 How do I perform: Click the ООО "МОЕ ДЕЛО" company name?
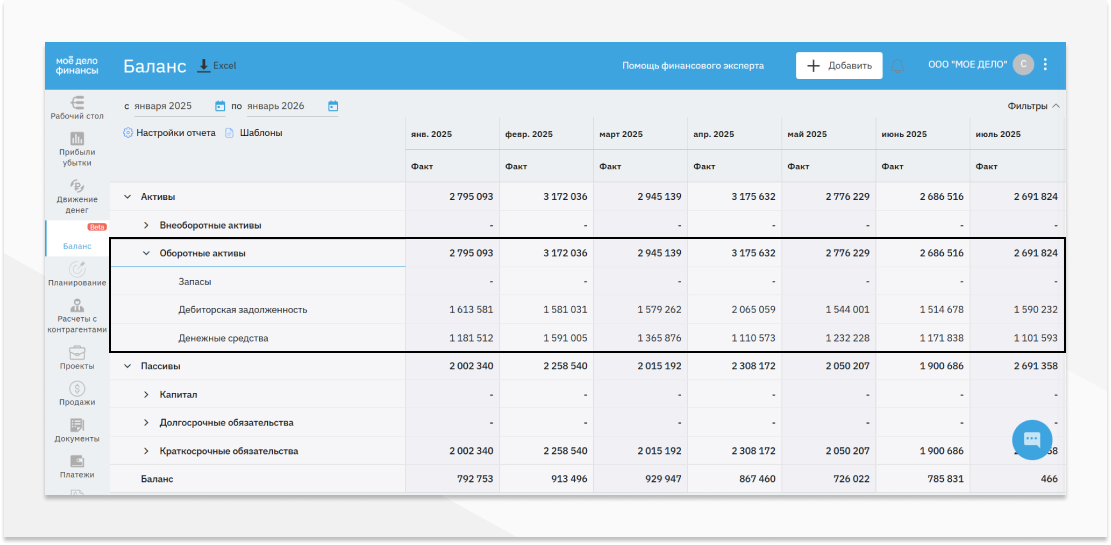pos(967,64)
